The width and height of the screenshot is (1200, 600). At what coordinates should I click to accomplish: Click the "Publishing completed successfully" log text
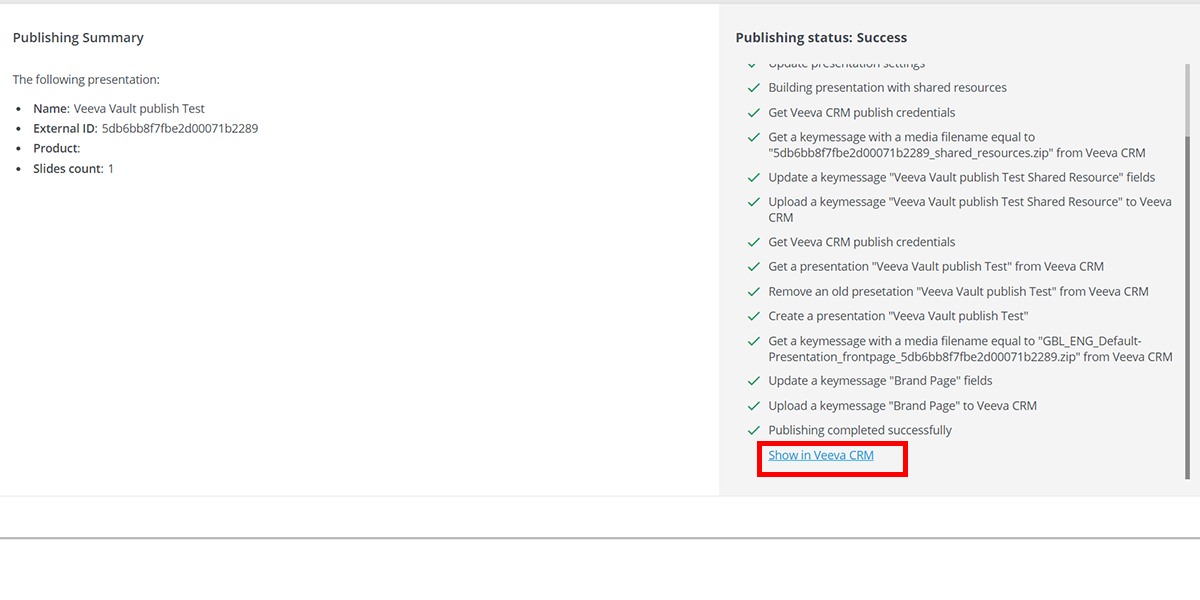click(x=860, y=431)
